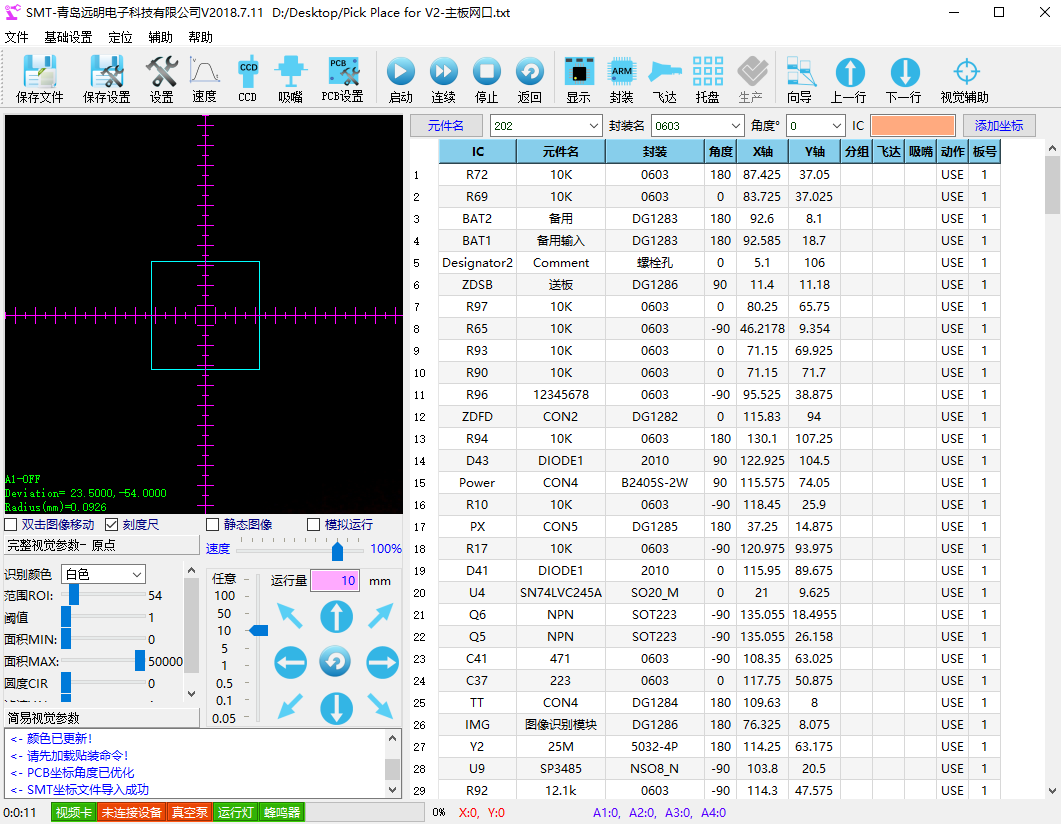Toggle the 模拟运行 simulation checkbox
Viewport: 1061px width, 824px height.
pyautogui.click(x=314, y=525)
